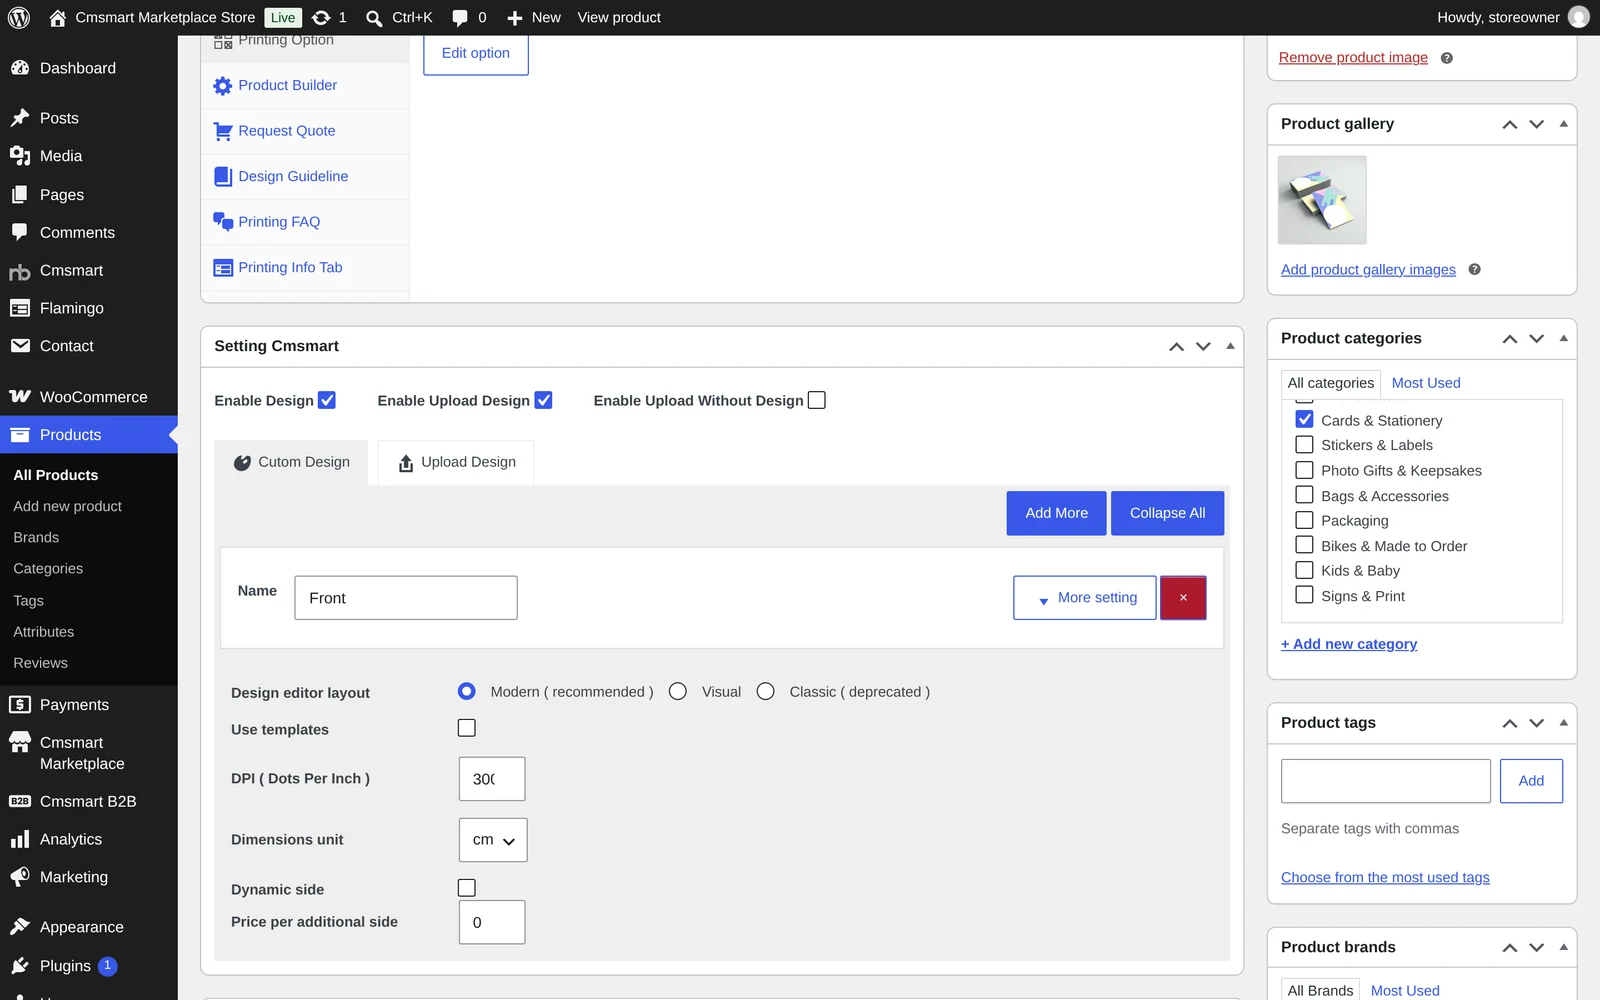Collapse the Product categories panel
This screenshot has width=1600, height=1000.
1564,338
